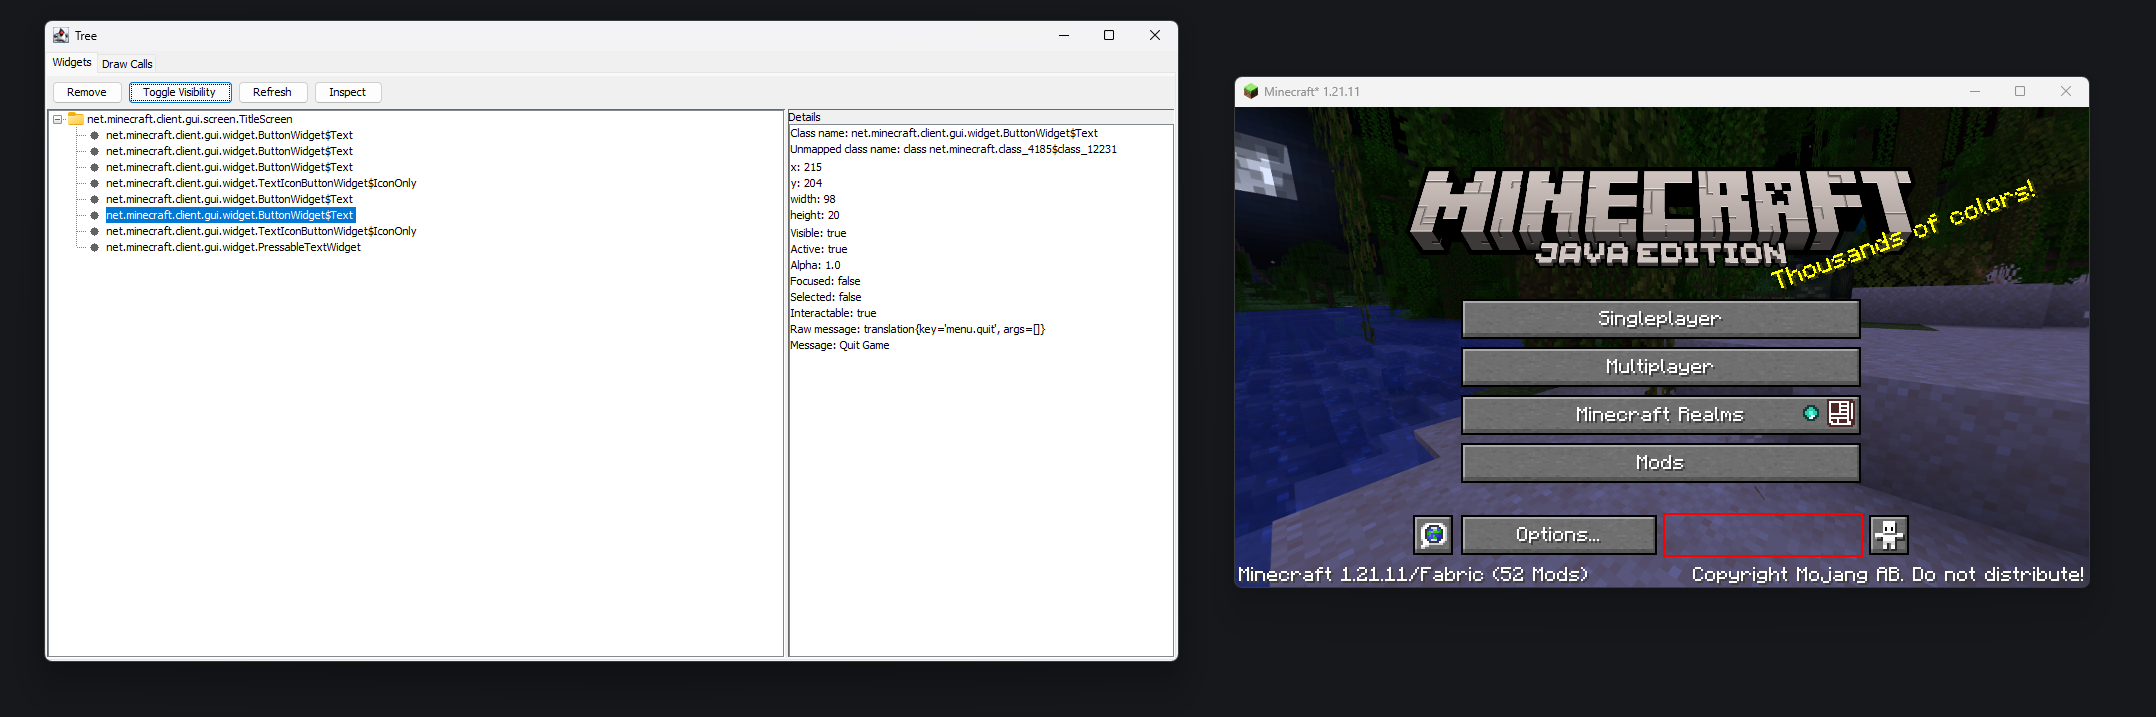Click the "y: 204" detail value
This screenshot has height=717, width=2156.
pos(806,183)
